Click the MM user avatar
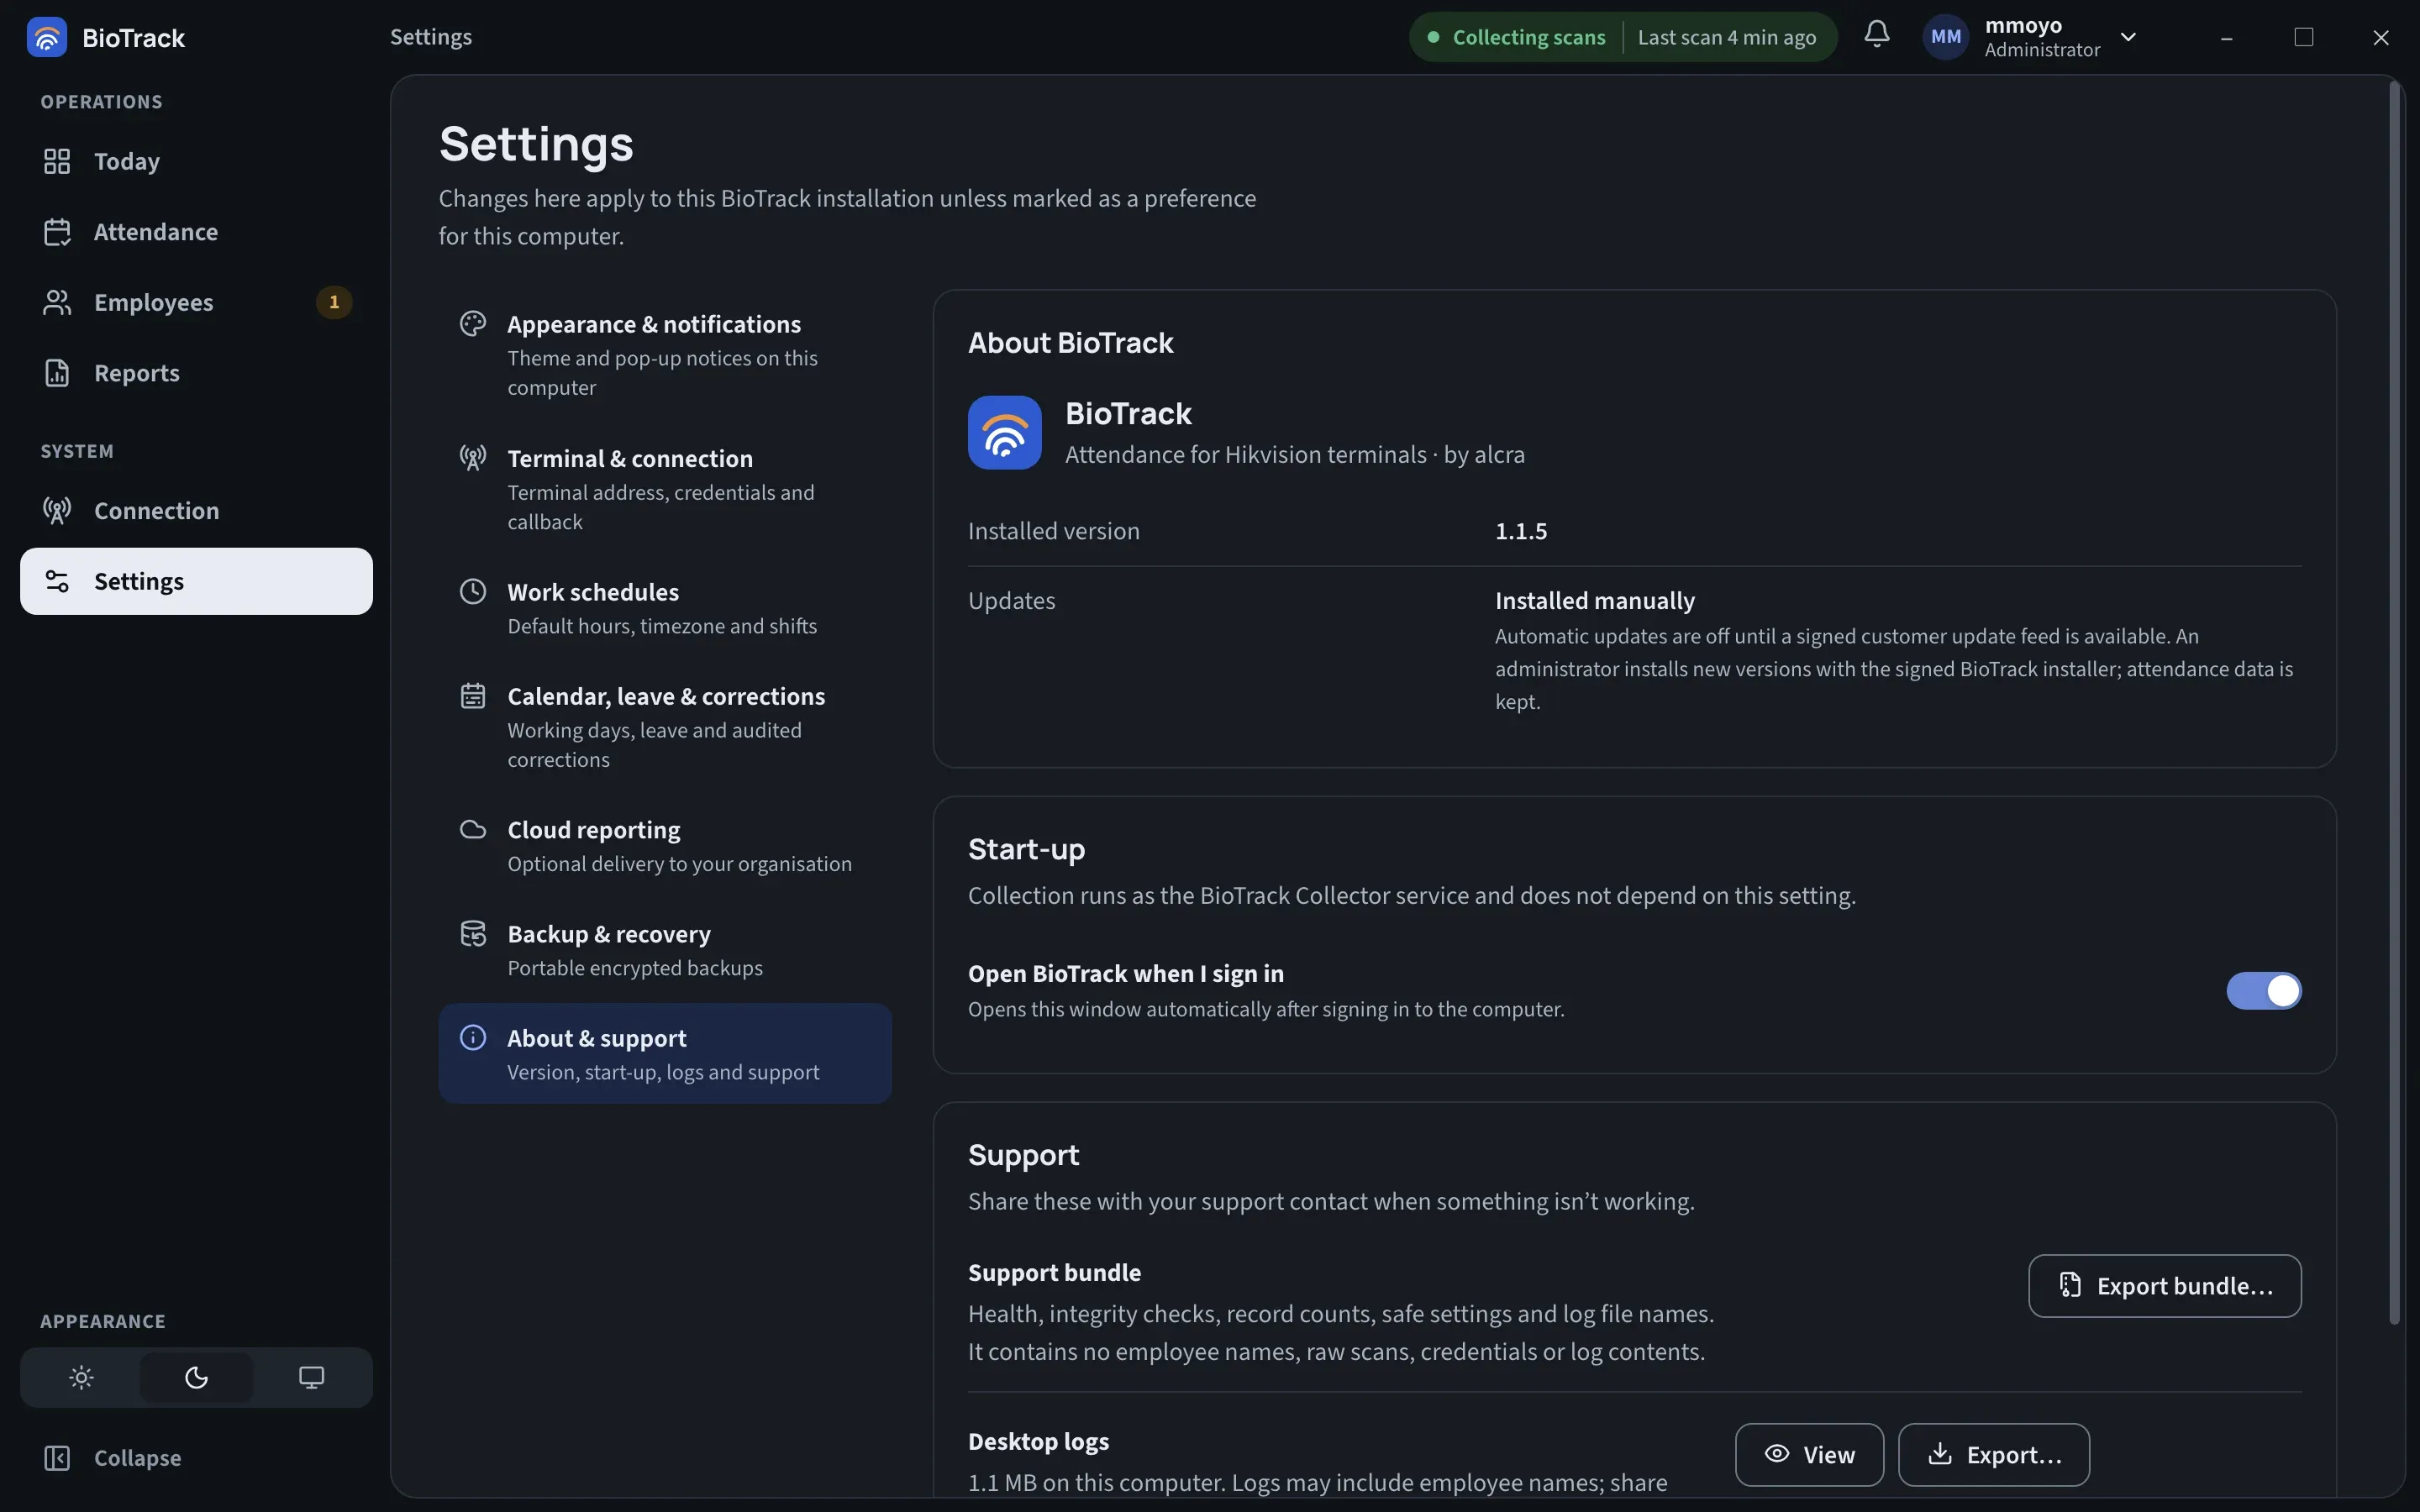Image resolution: width=2420 pixels, height=1512 pixels. 1945,37
